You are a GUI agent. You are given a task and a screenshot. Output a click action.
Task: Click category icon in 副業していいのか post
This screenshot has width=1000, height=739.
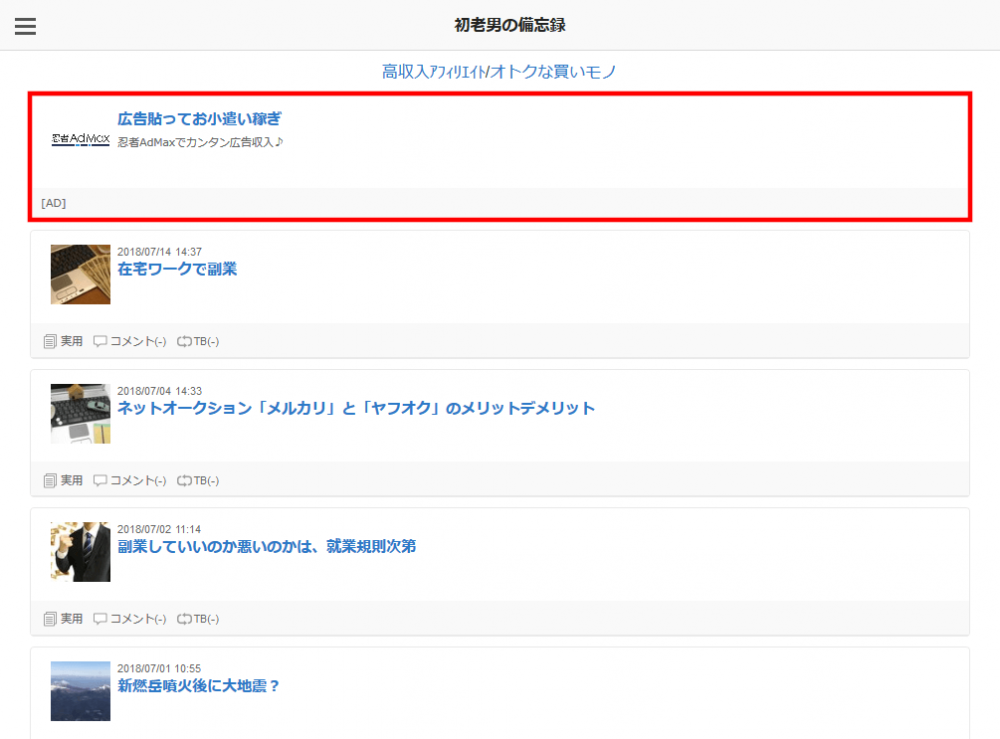click(50, 619)
